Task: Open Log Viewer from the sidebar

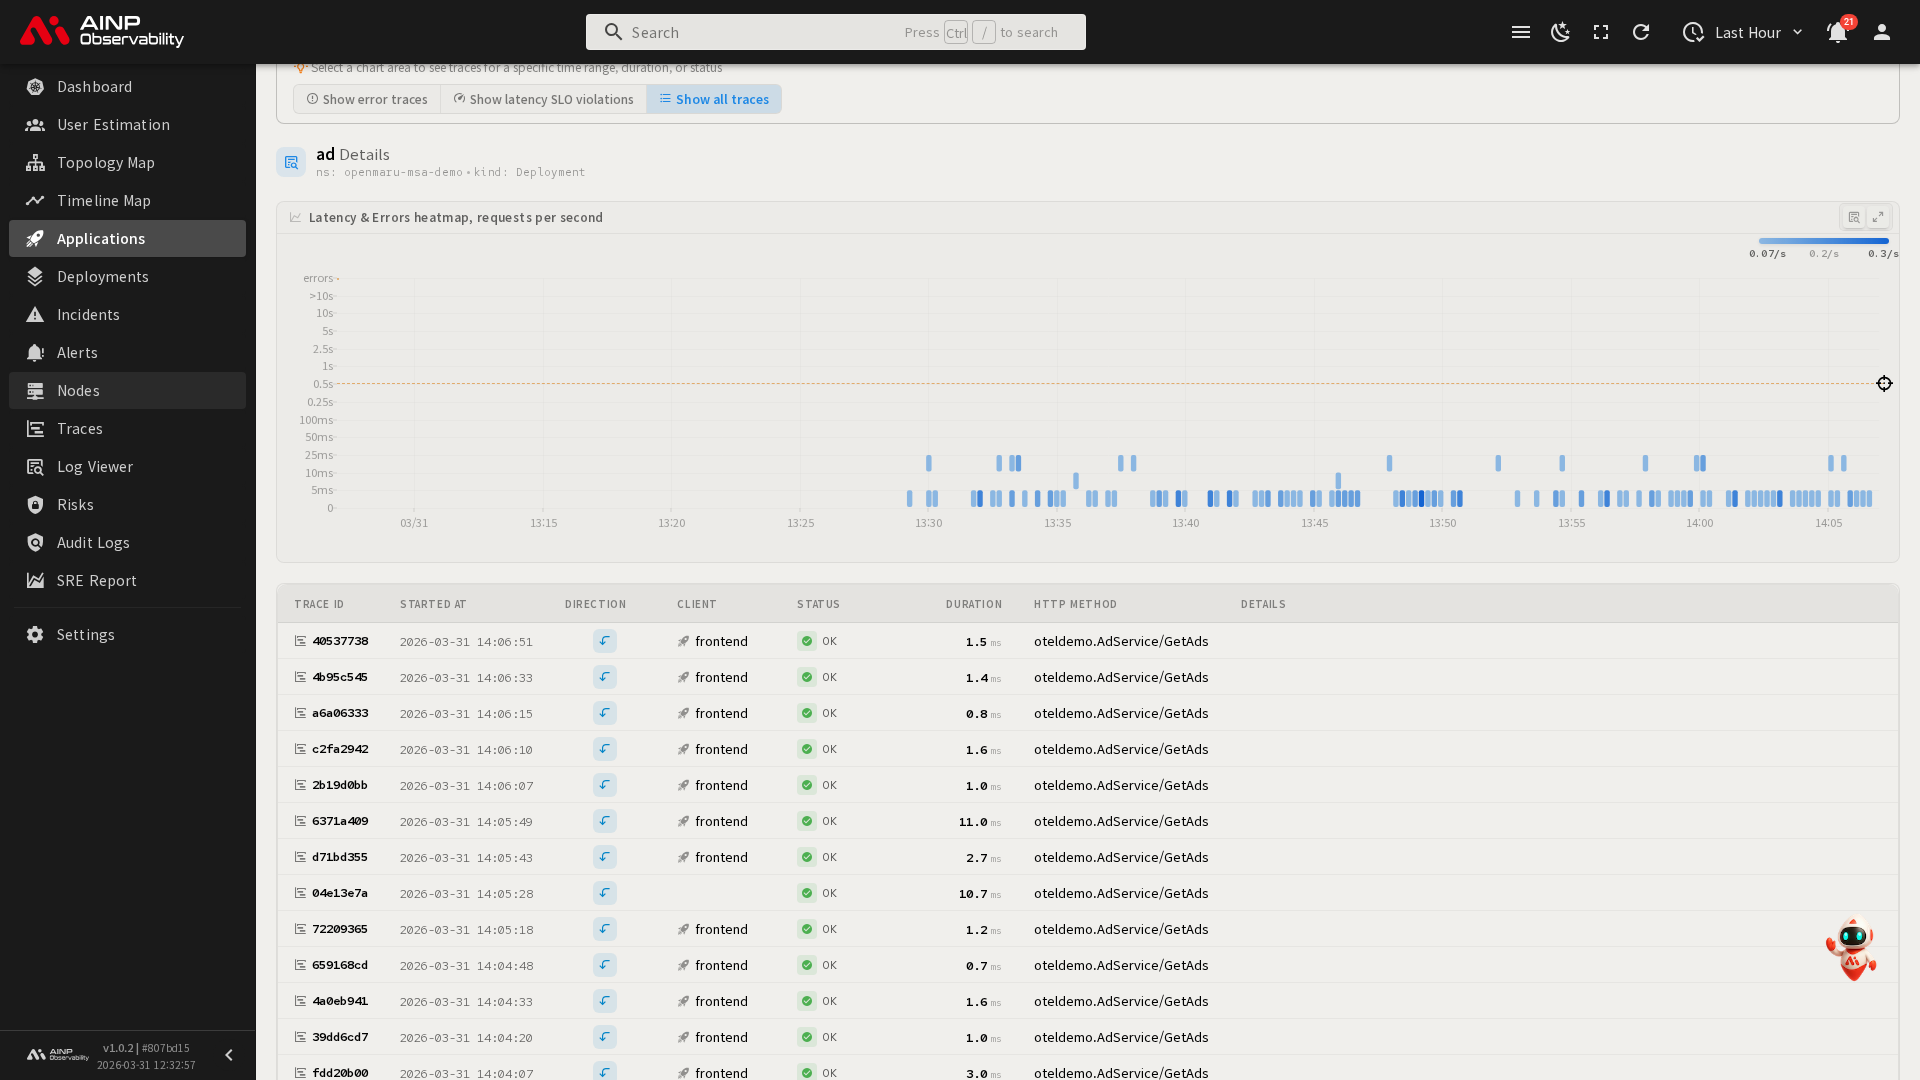Action: click(x=95, y=466)
